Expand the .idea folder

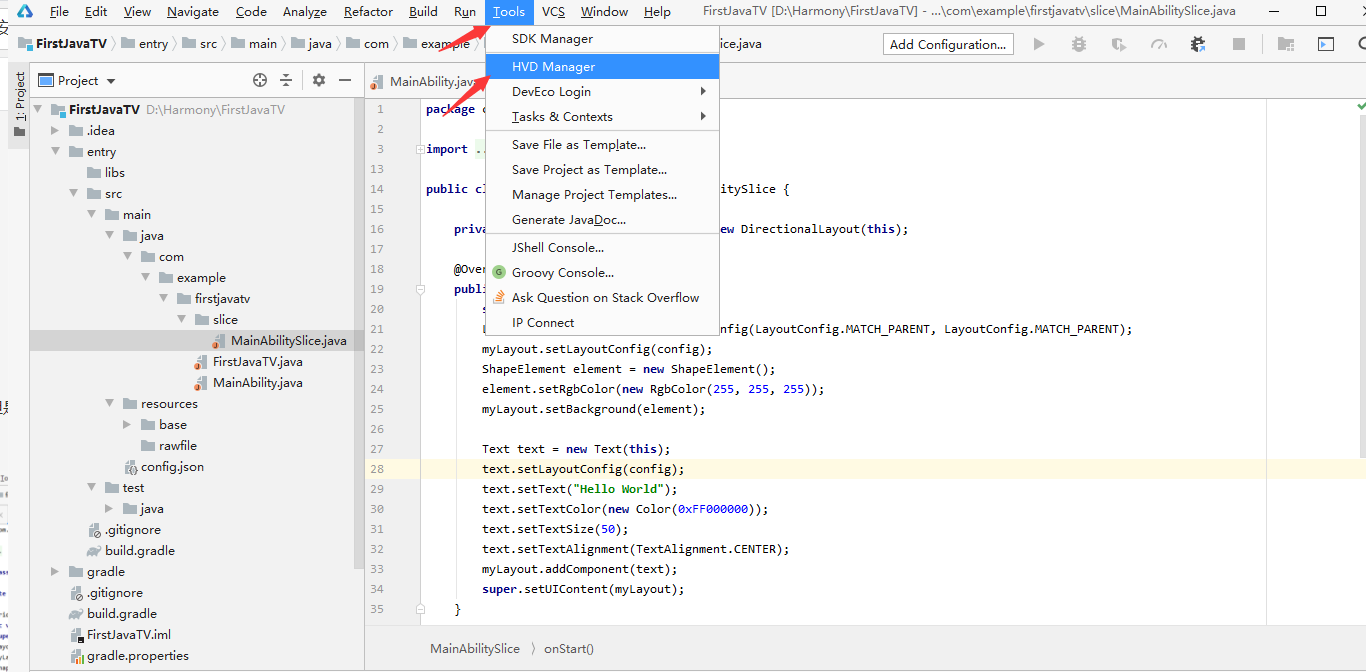point(55,131)
